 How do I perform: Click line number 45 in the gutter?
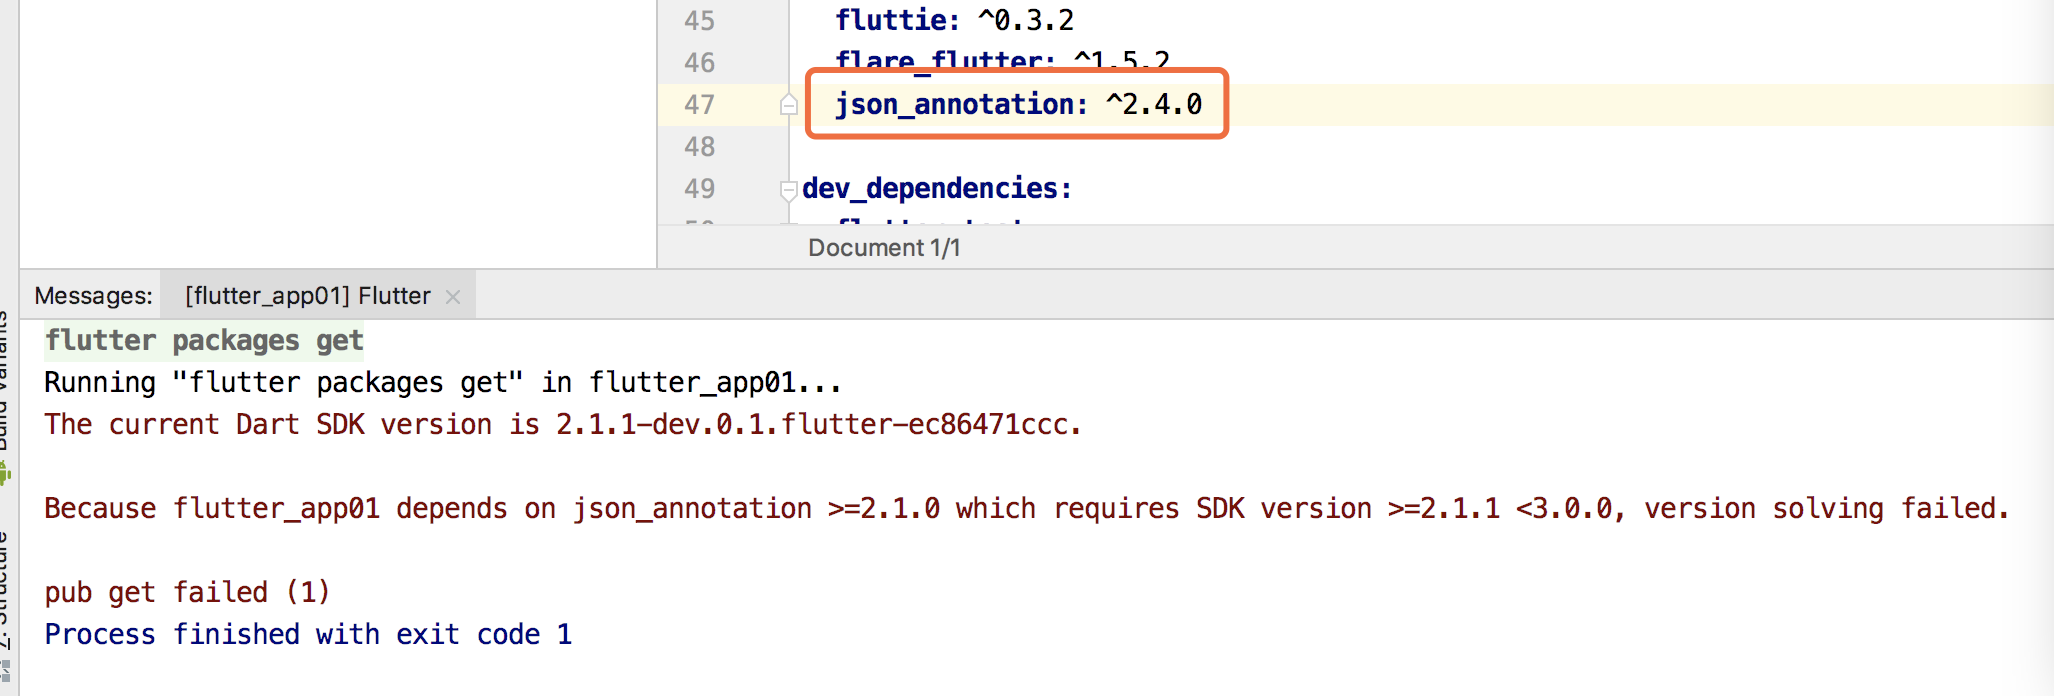pyautogui.click(x=699, y=20)
